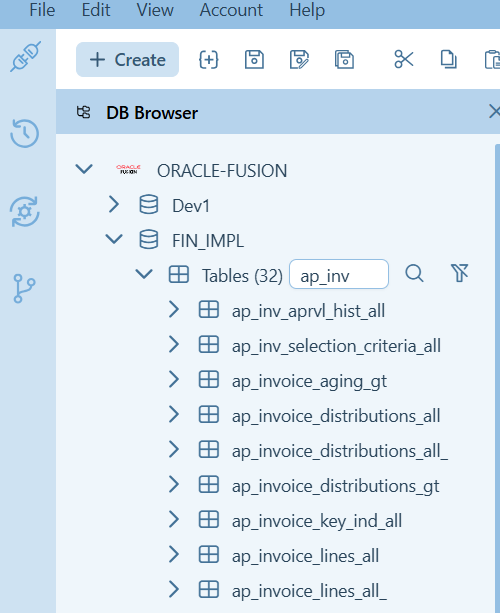Image resolution: width=500 pixels, height=613 pixels.
Task: Click table icon of ap_invoice_key_ind_all
Action: click(x=209, y=520)
